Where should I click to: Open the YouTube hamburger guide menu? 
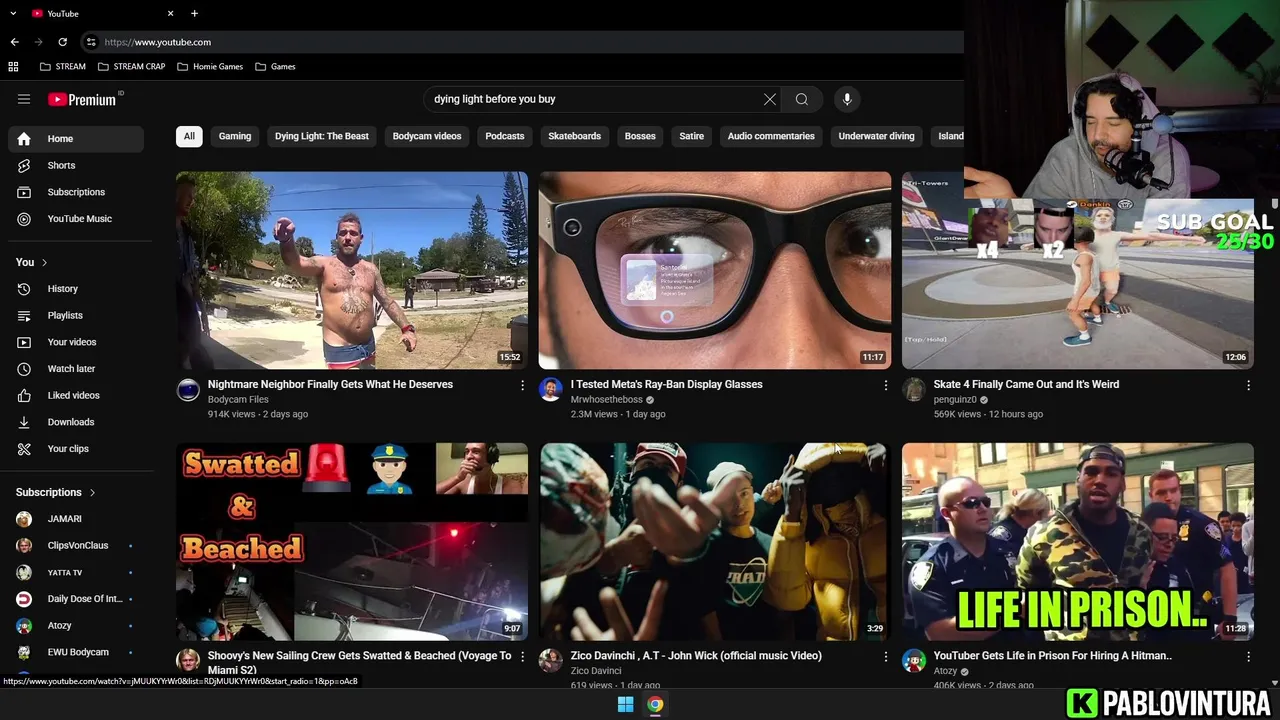(x=24, y=99)
